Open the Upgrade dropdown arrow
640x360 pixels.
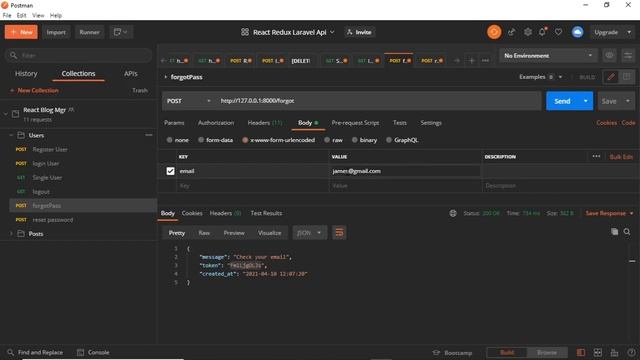[x=629, y=32]
